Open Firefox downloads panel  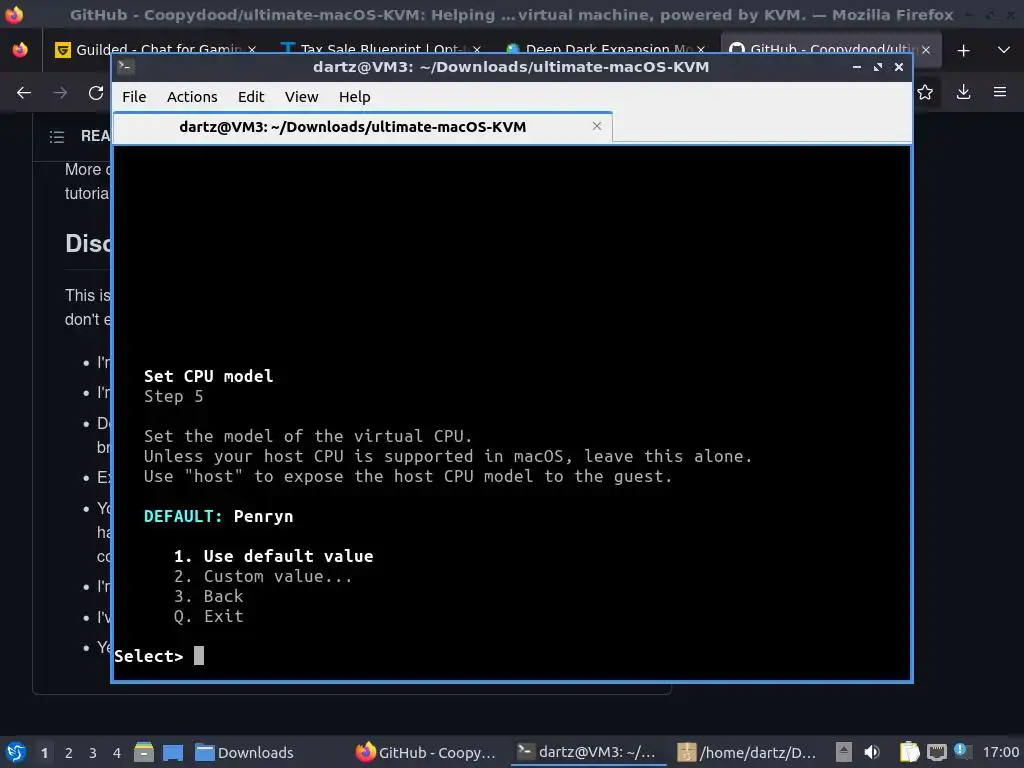click(963, 93)
